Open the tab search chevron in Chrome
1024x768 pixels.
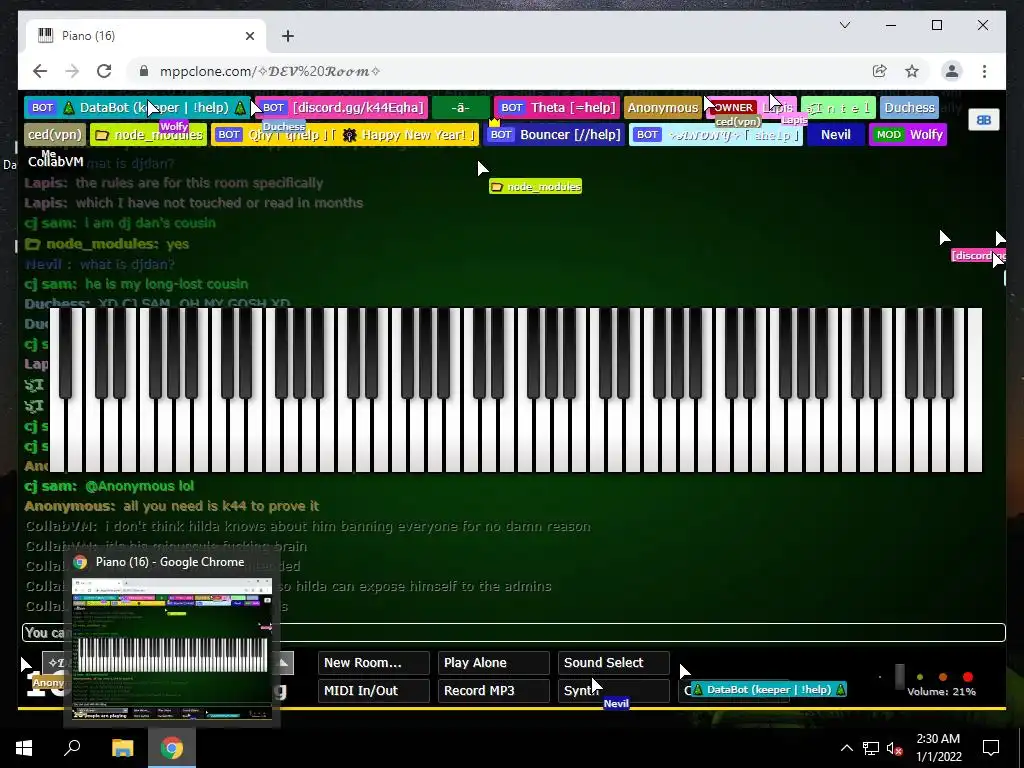pyautogui.click(x=844, y=25)
